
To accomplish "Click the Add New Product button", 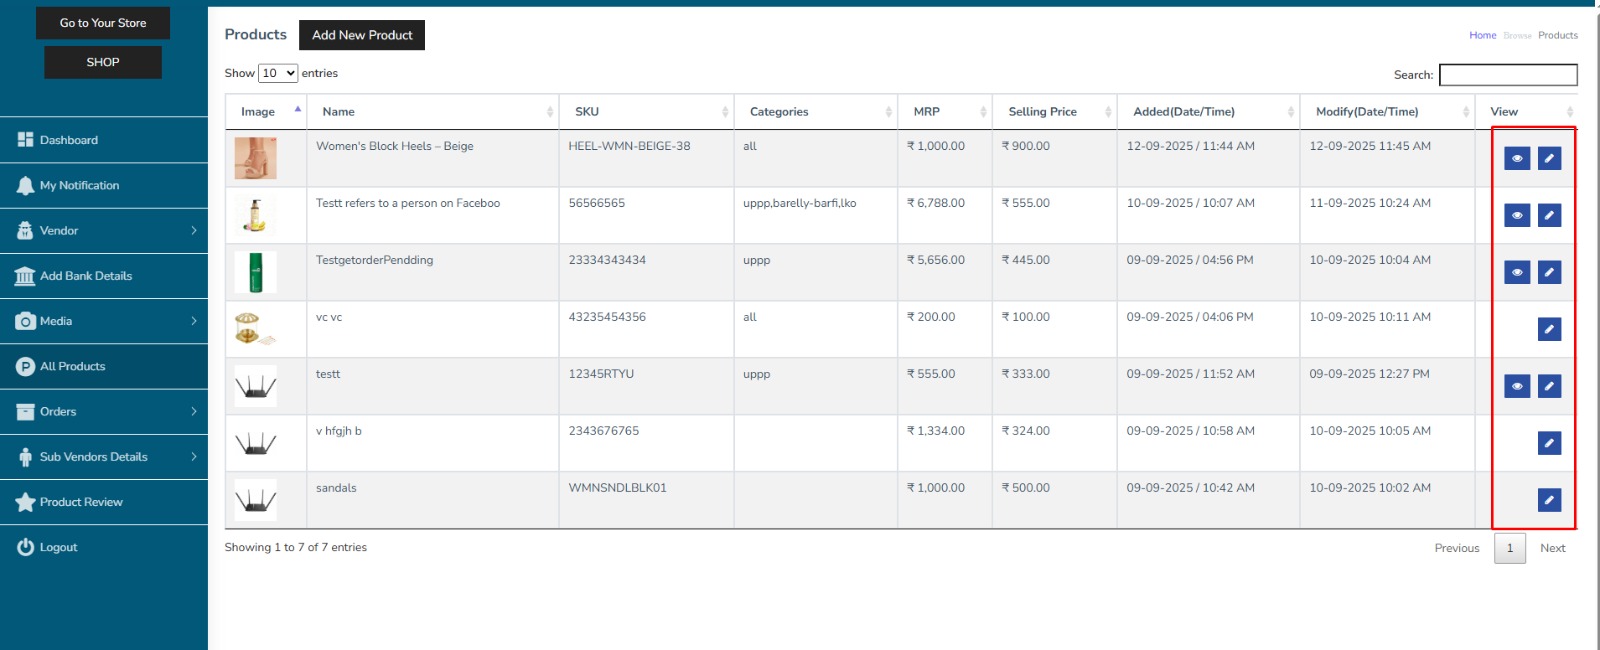I will tap(362, 35).
